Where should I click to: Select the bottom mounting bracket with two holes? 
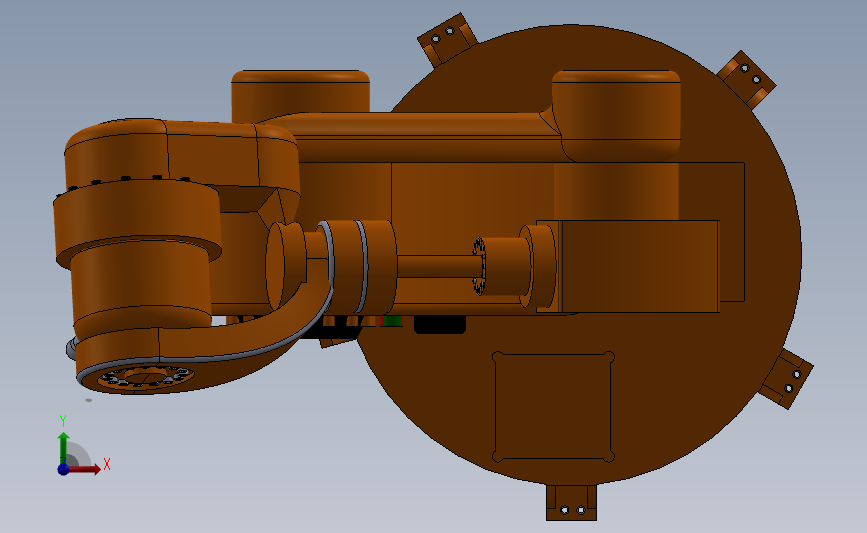[x=571, y=503]
